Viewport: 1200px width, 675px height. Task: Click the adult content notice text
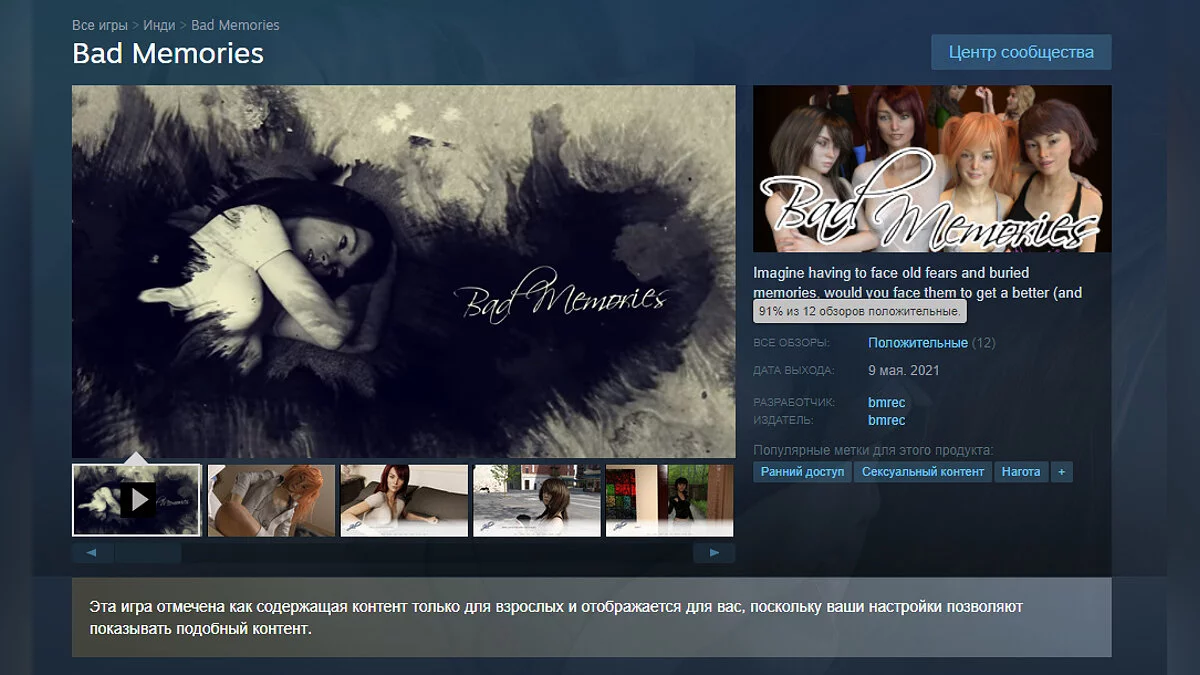(x=556, y=618)
